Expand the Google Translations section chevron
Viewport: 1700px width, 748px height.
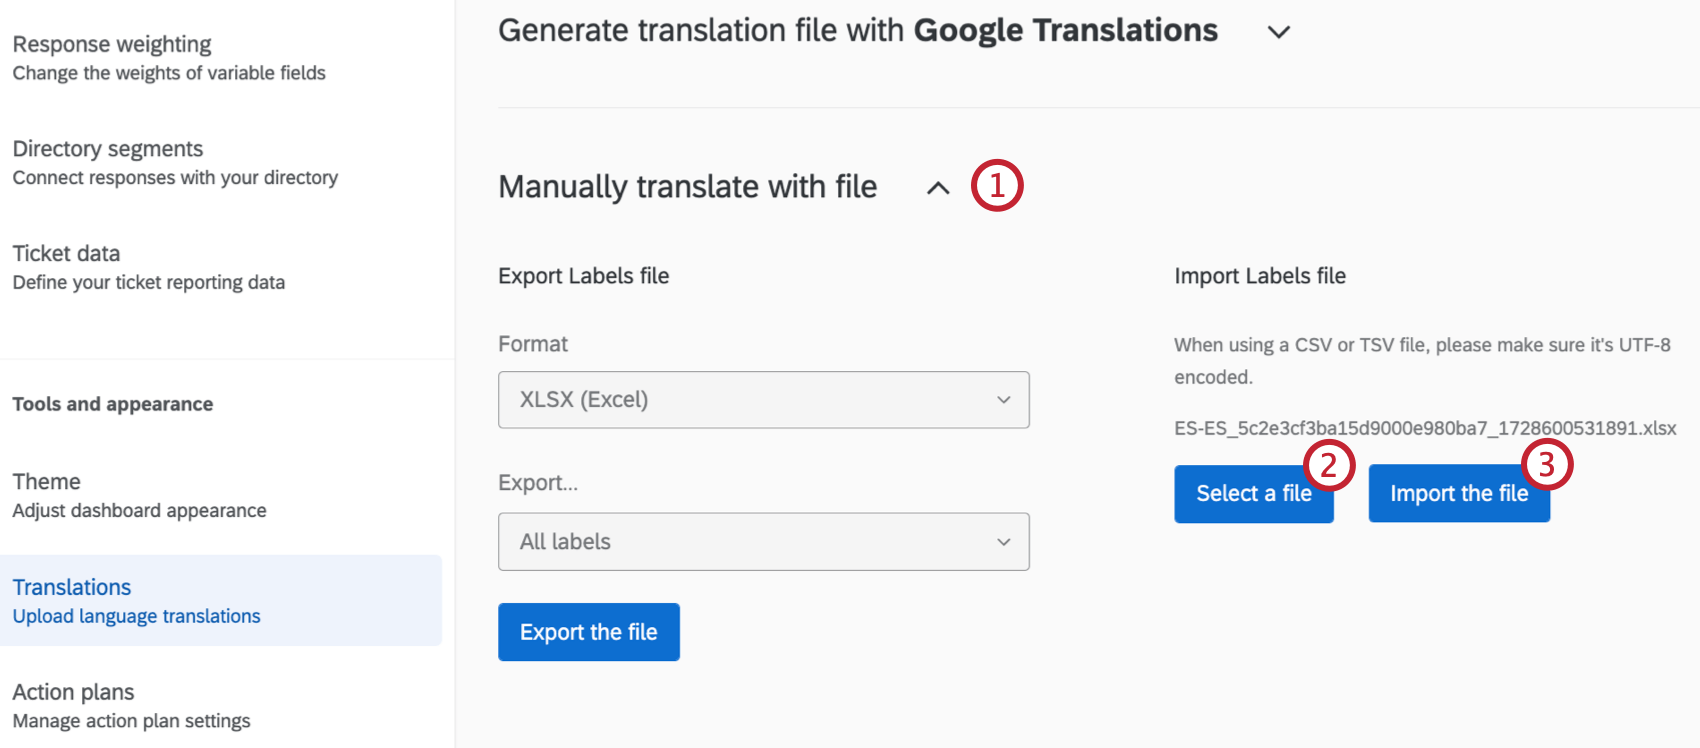tap(1278, 32)
